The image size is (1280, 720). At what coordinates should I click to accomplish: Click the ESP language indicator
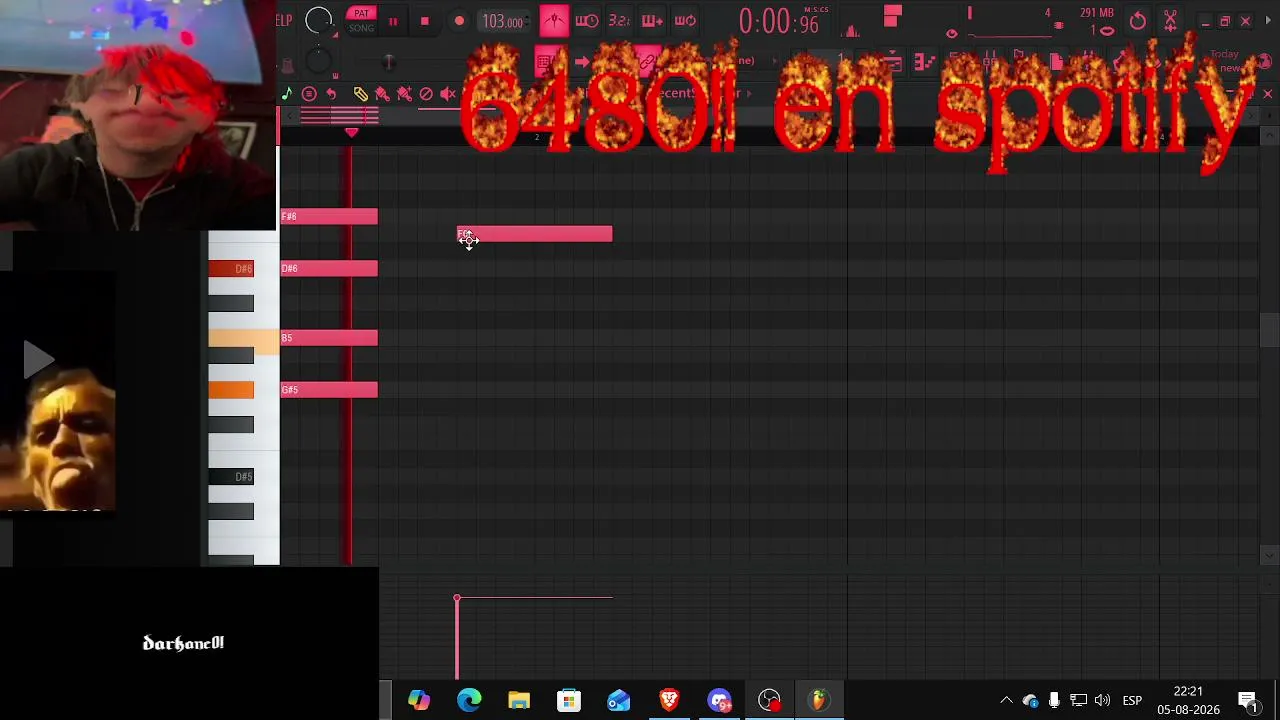coord(1132,700)
